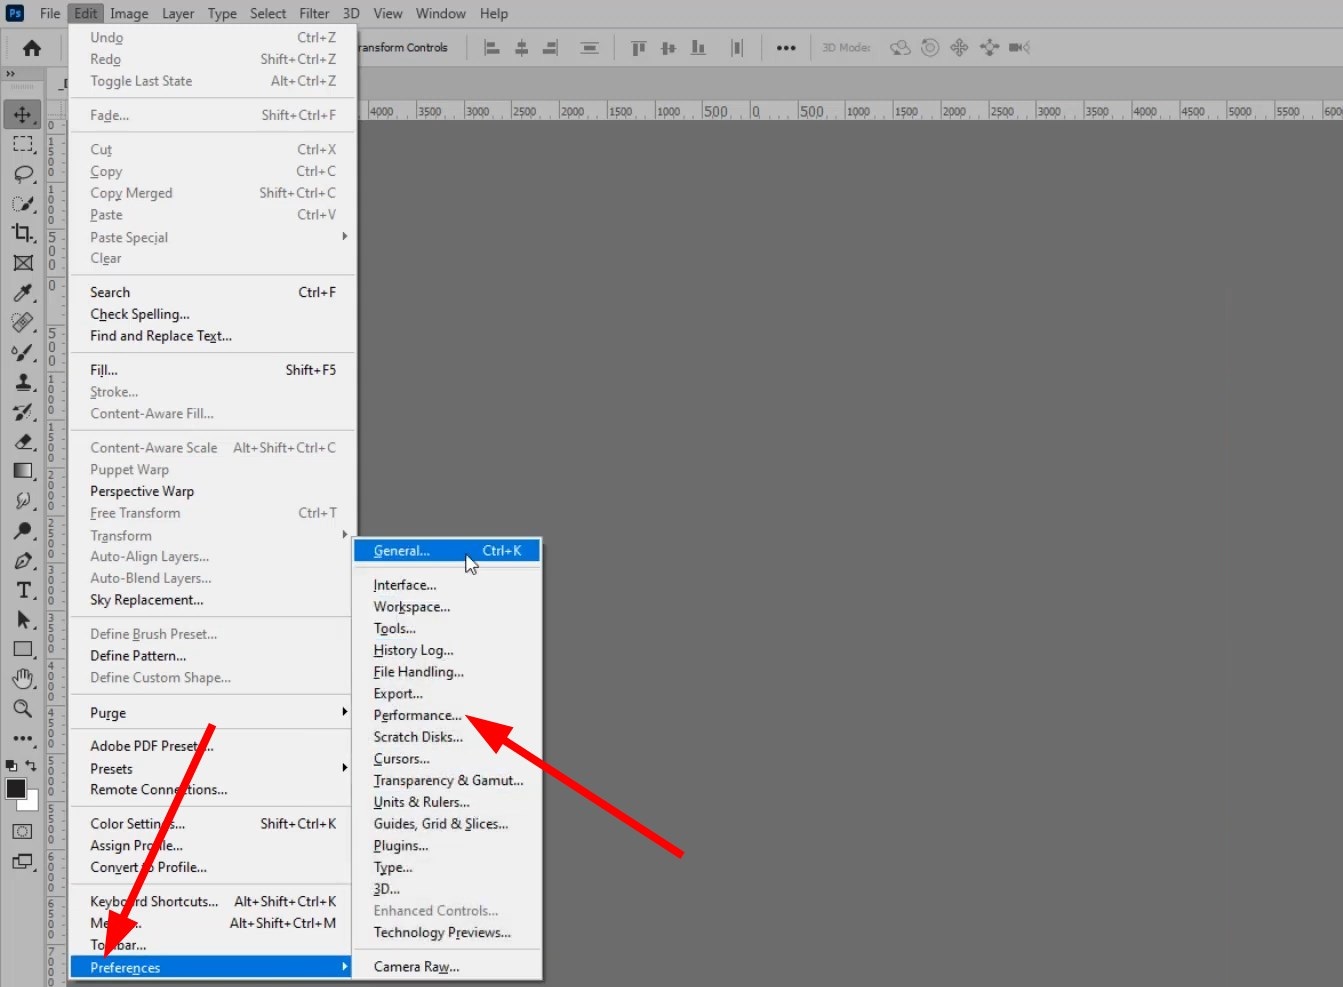Open the View menu
Screen dimensions: 1343x987
(x=388, y=13)
